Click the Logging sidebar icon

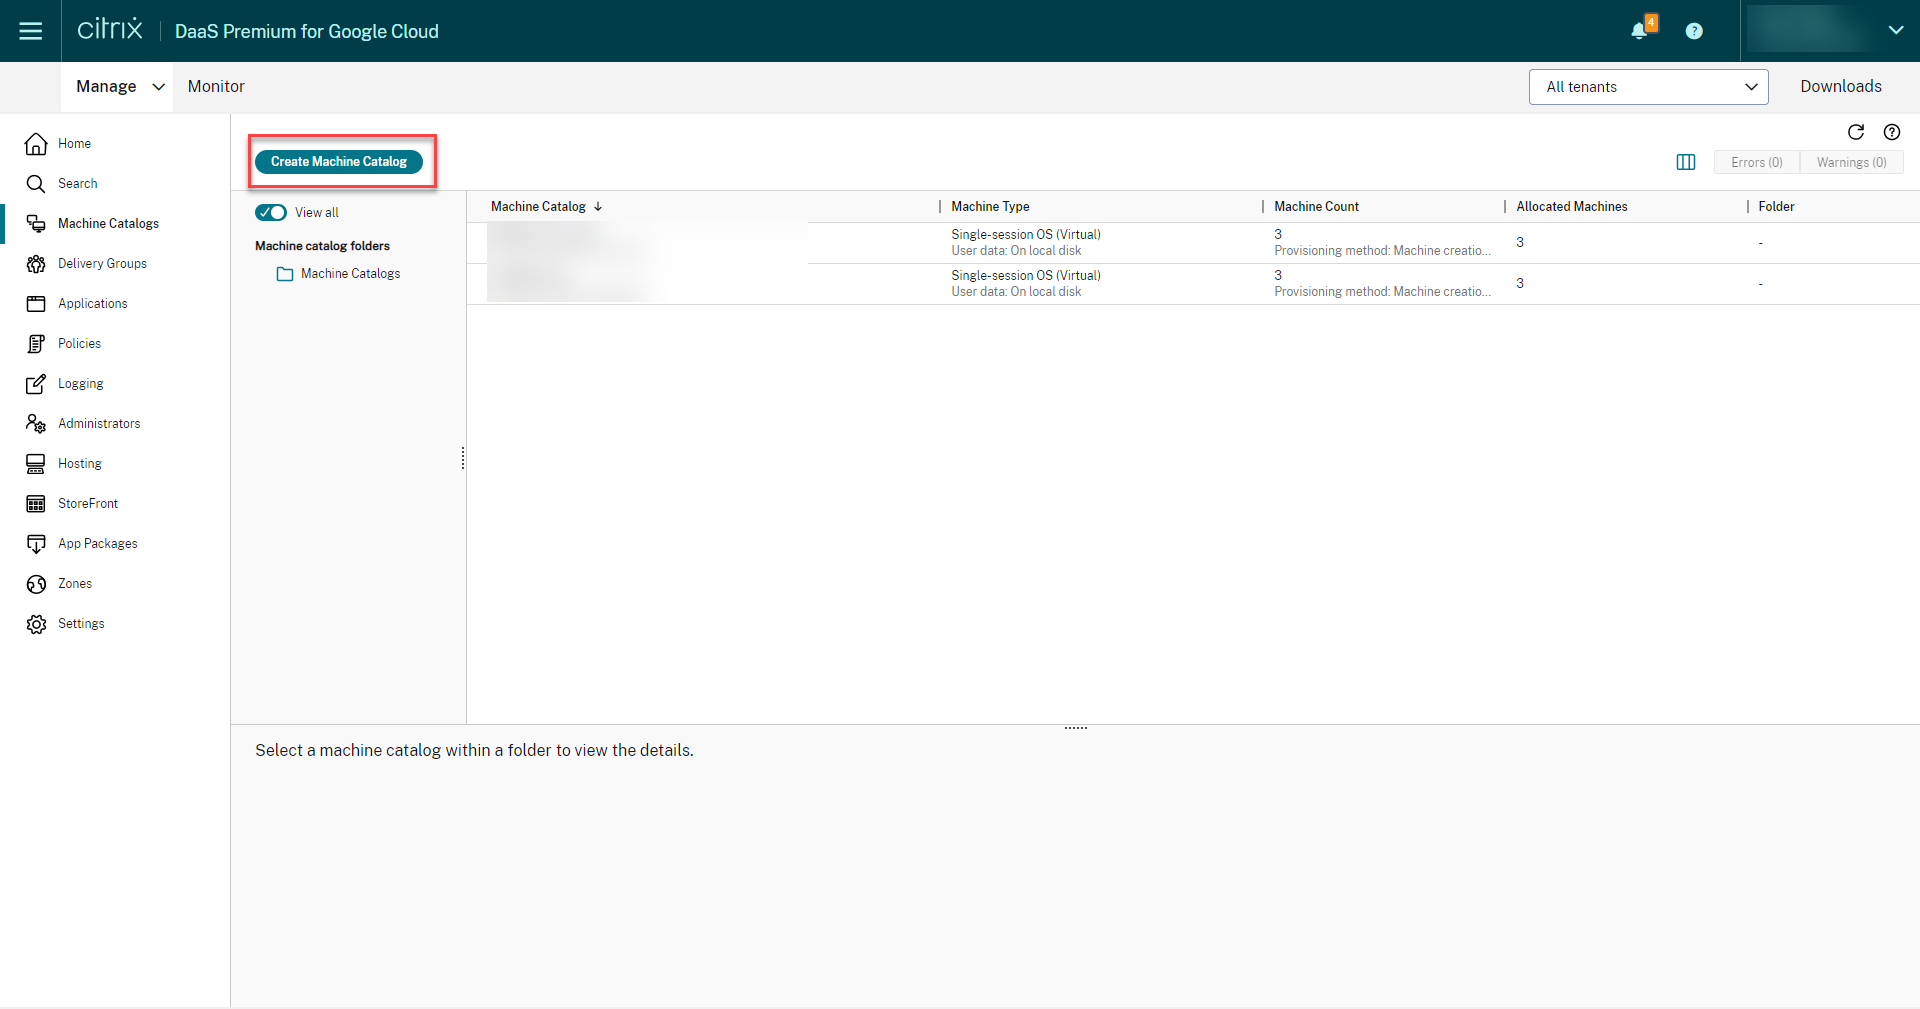click(36, 384)
